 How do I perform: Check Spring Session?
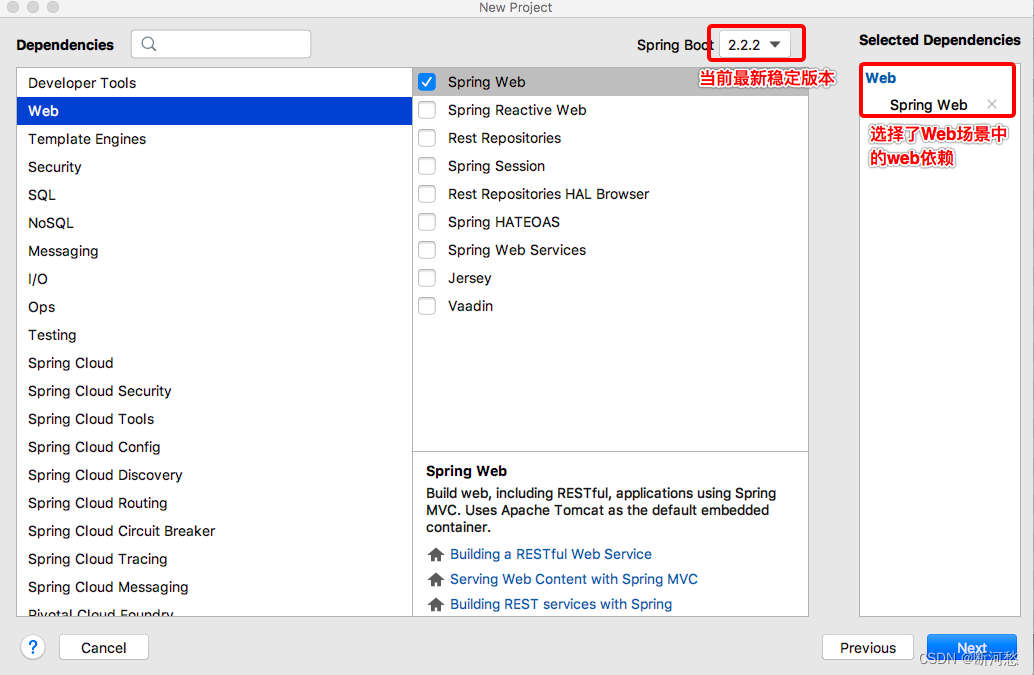click(427, 166)
